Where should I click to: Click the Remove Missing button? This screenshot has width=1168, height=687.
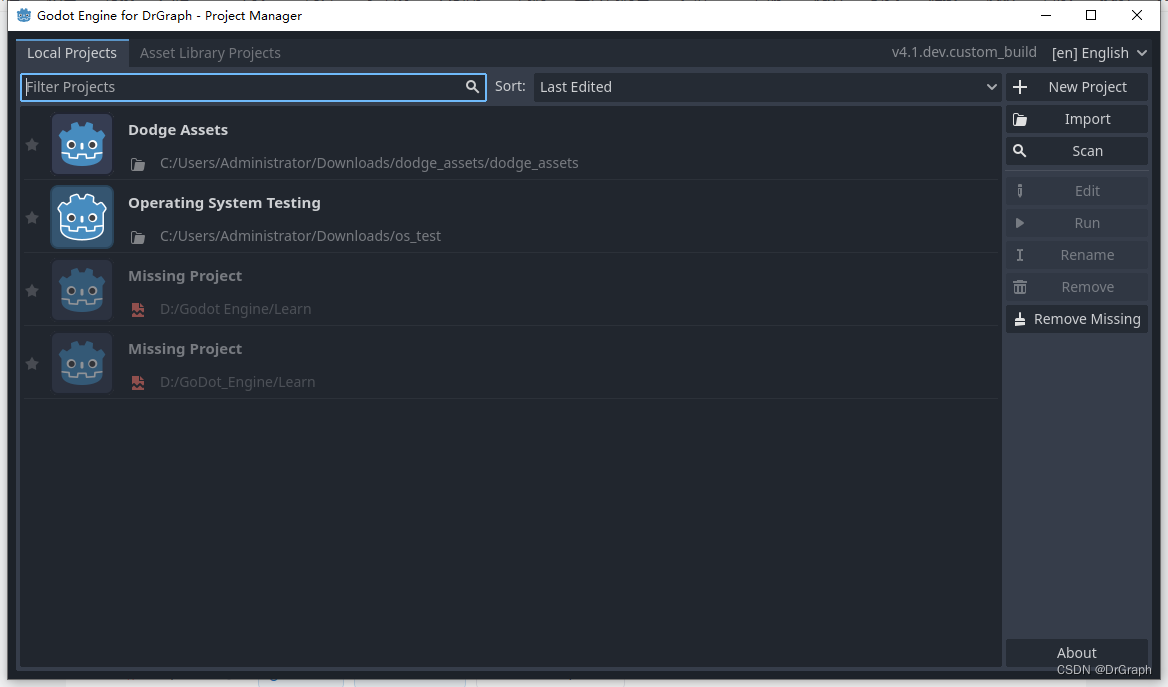point(1076,319)
